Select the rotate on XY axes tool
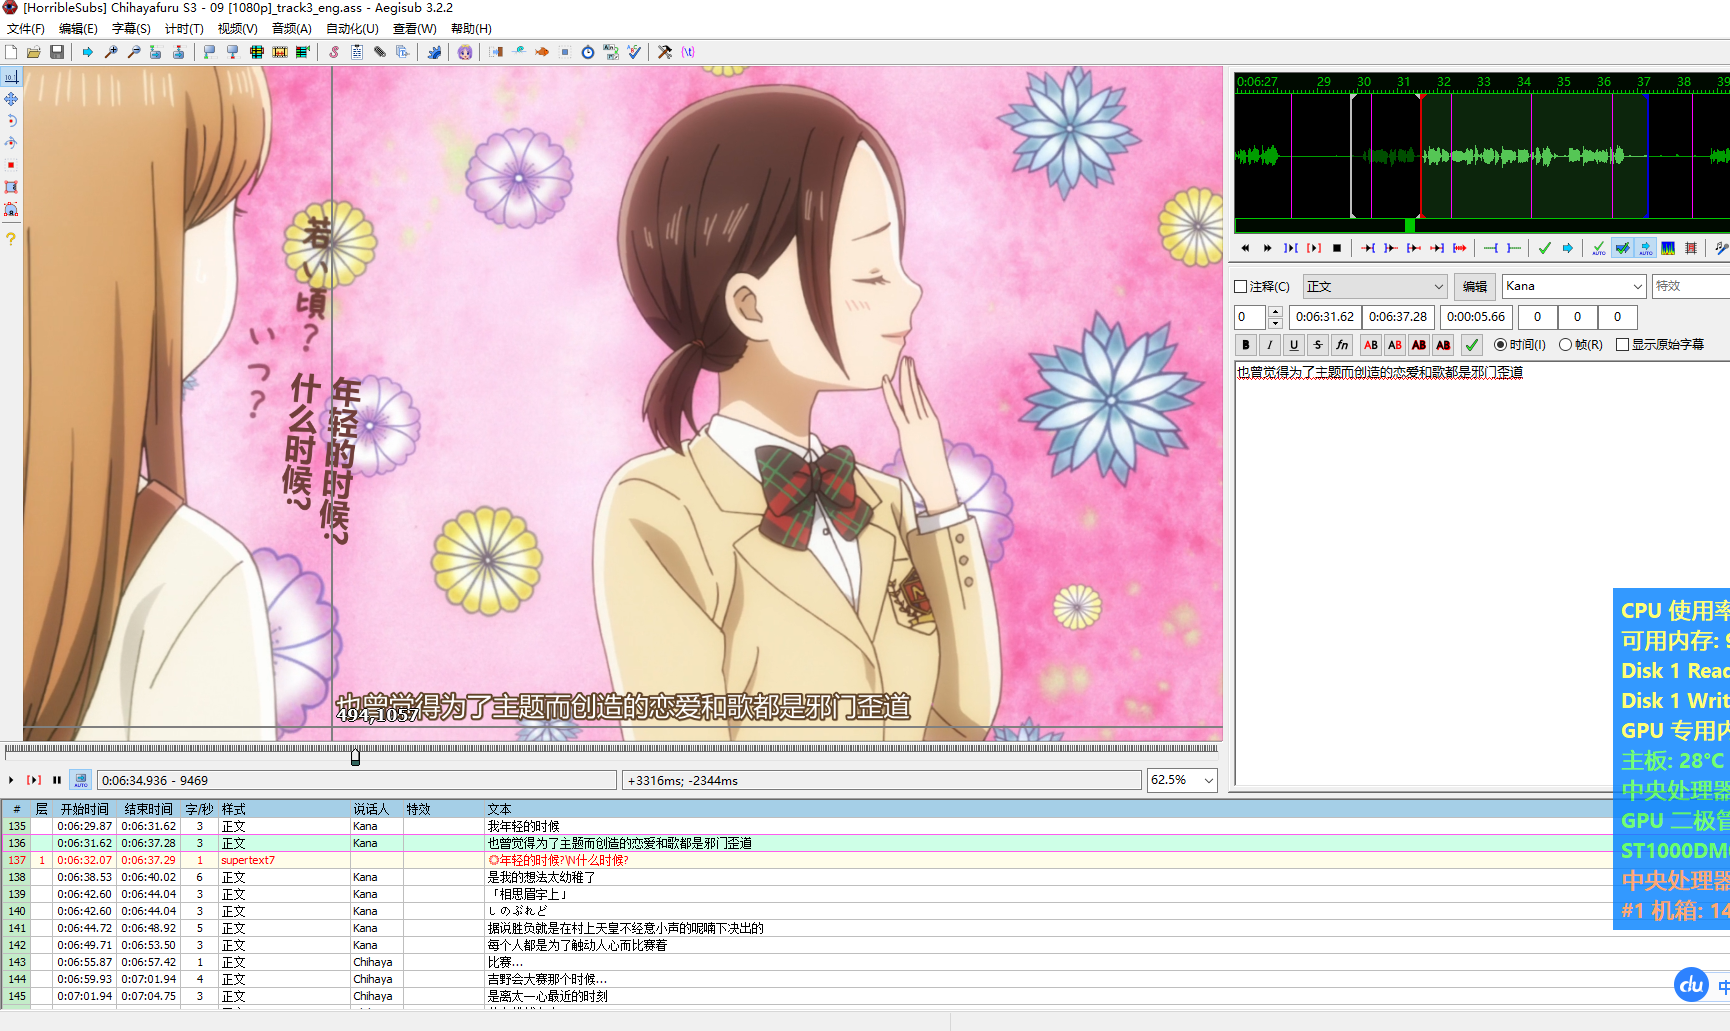This screenshot has width=1730, height=1031. 11,143
